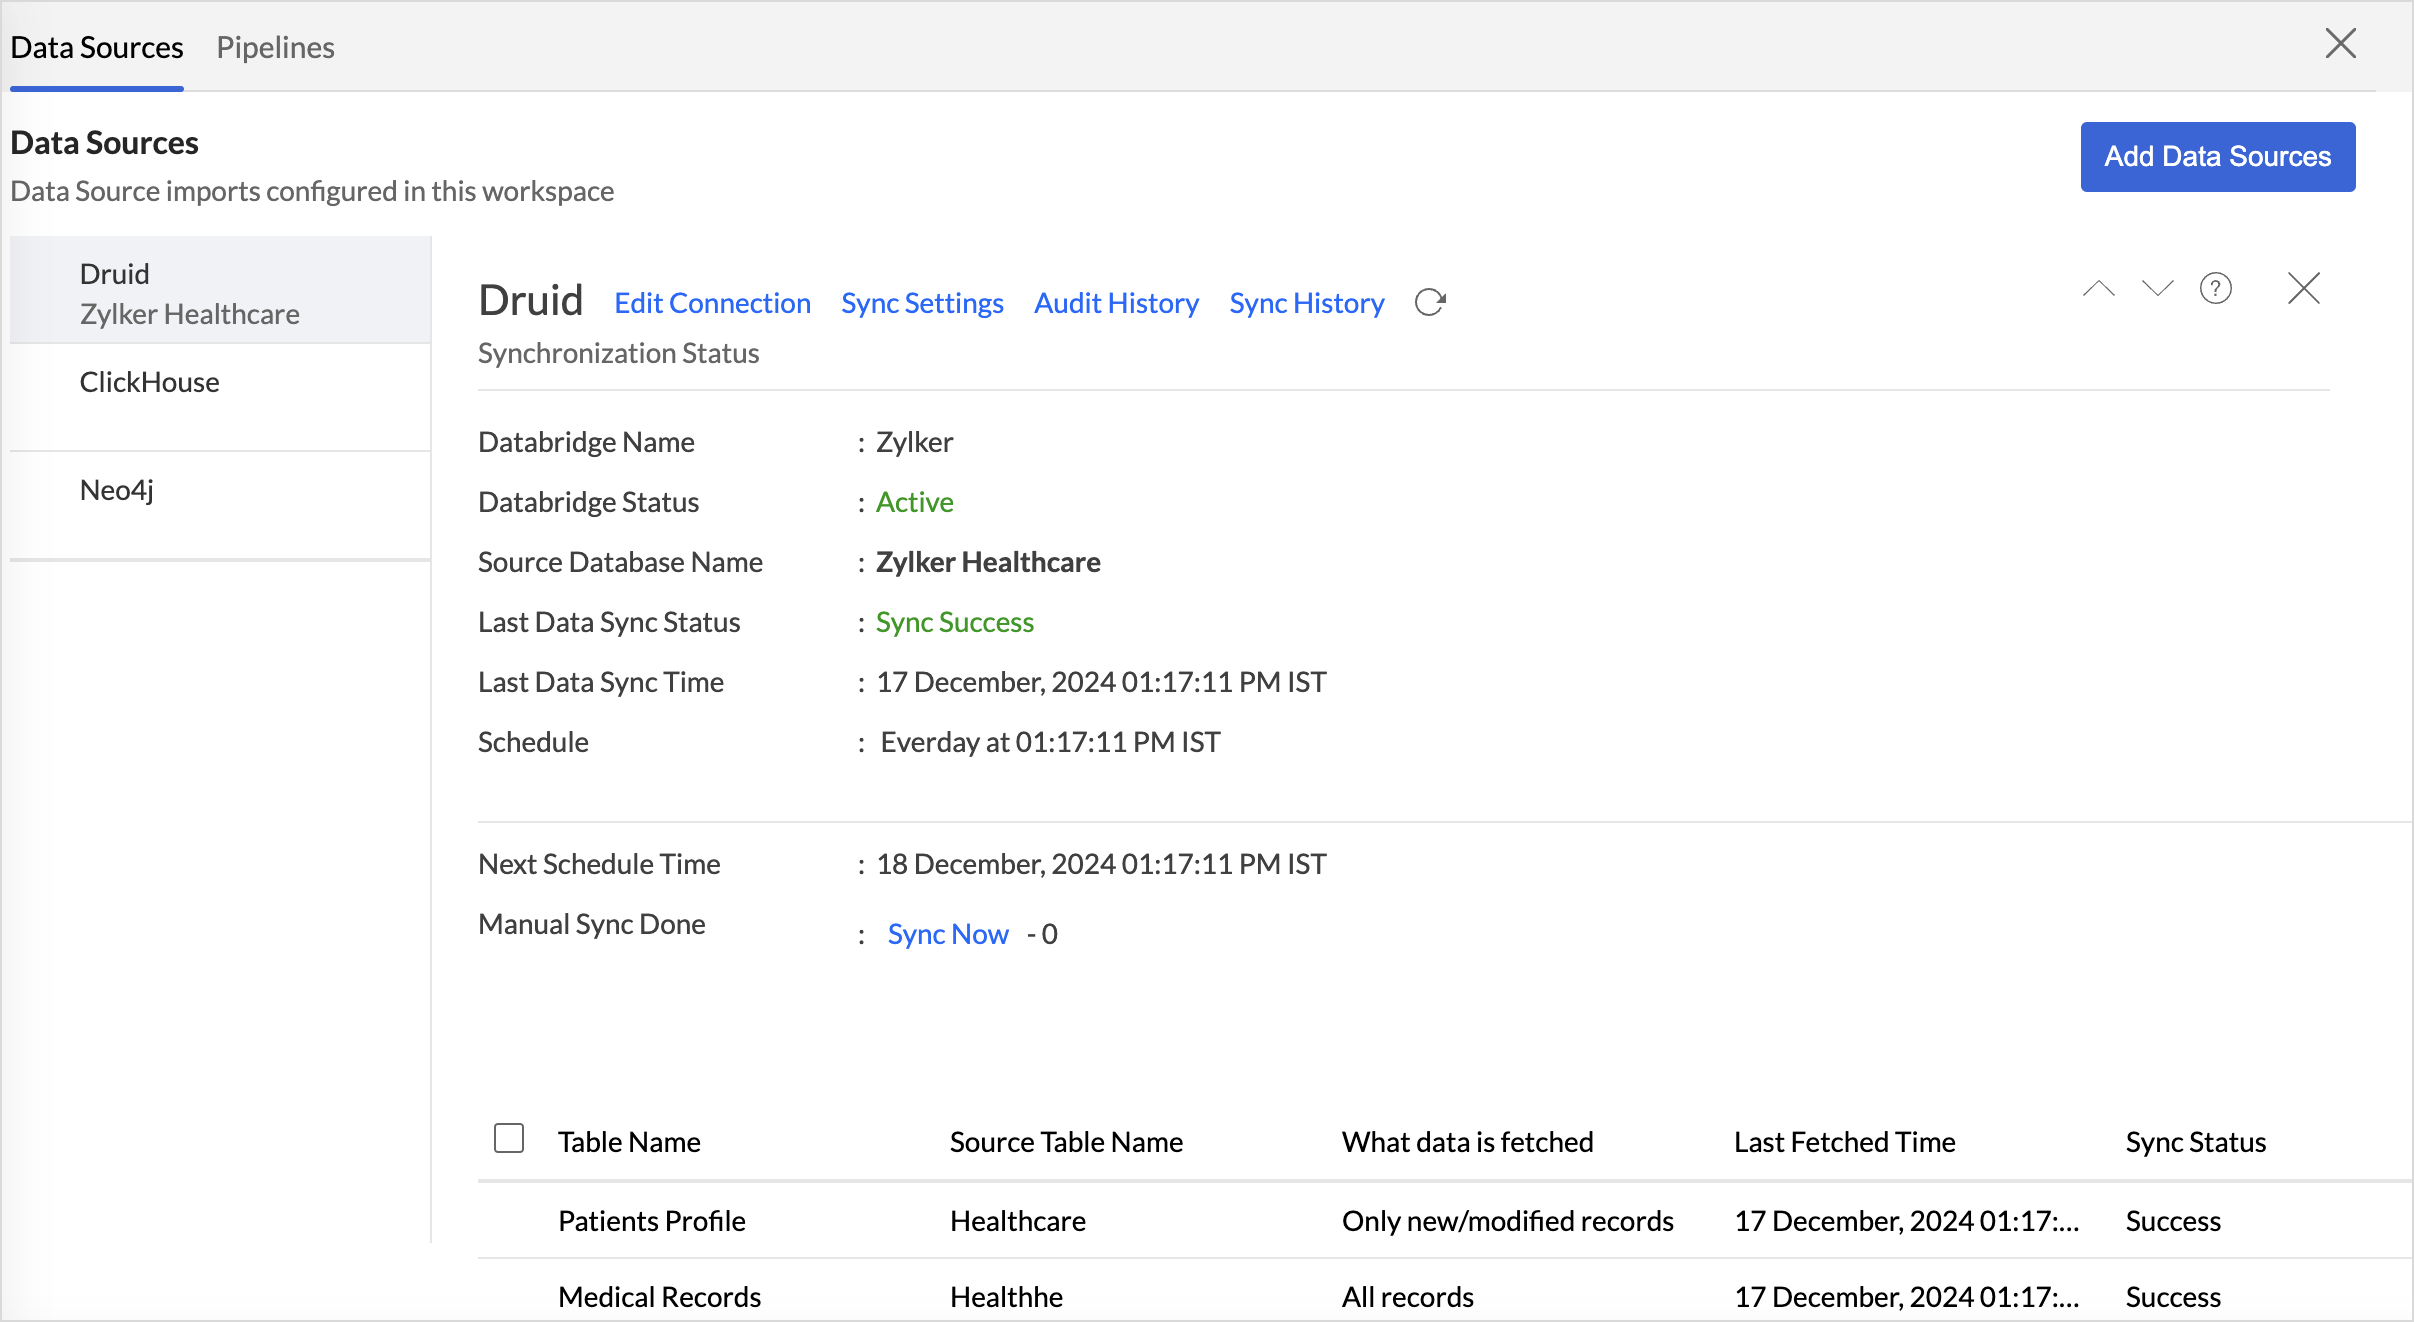Screen dimensions: 2414x1322
Task: Select Neo4j data source in sidebar
Action: coord(117,490)
